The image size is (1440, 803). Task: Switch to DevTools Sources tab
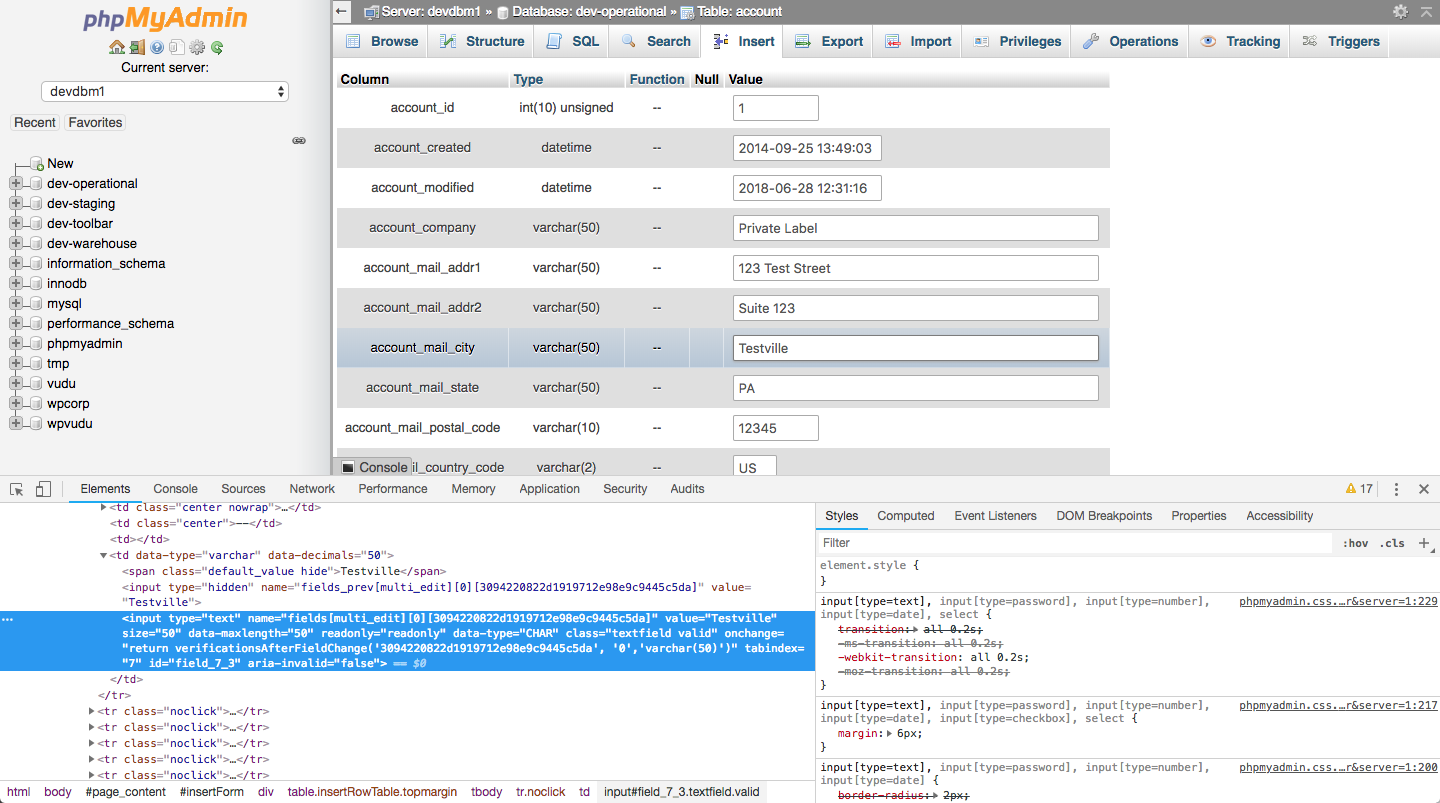243,489
